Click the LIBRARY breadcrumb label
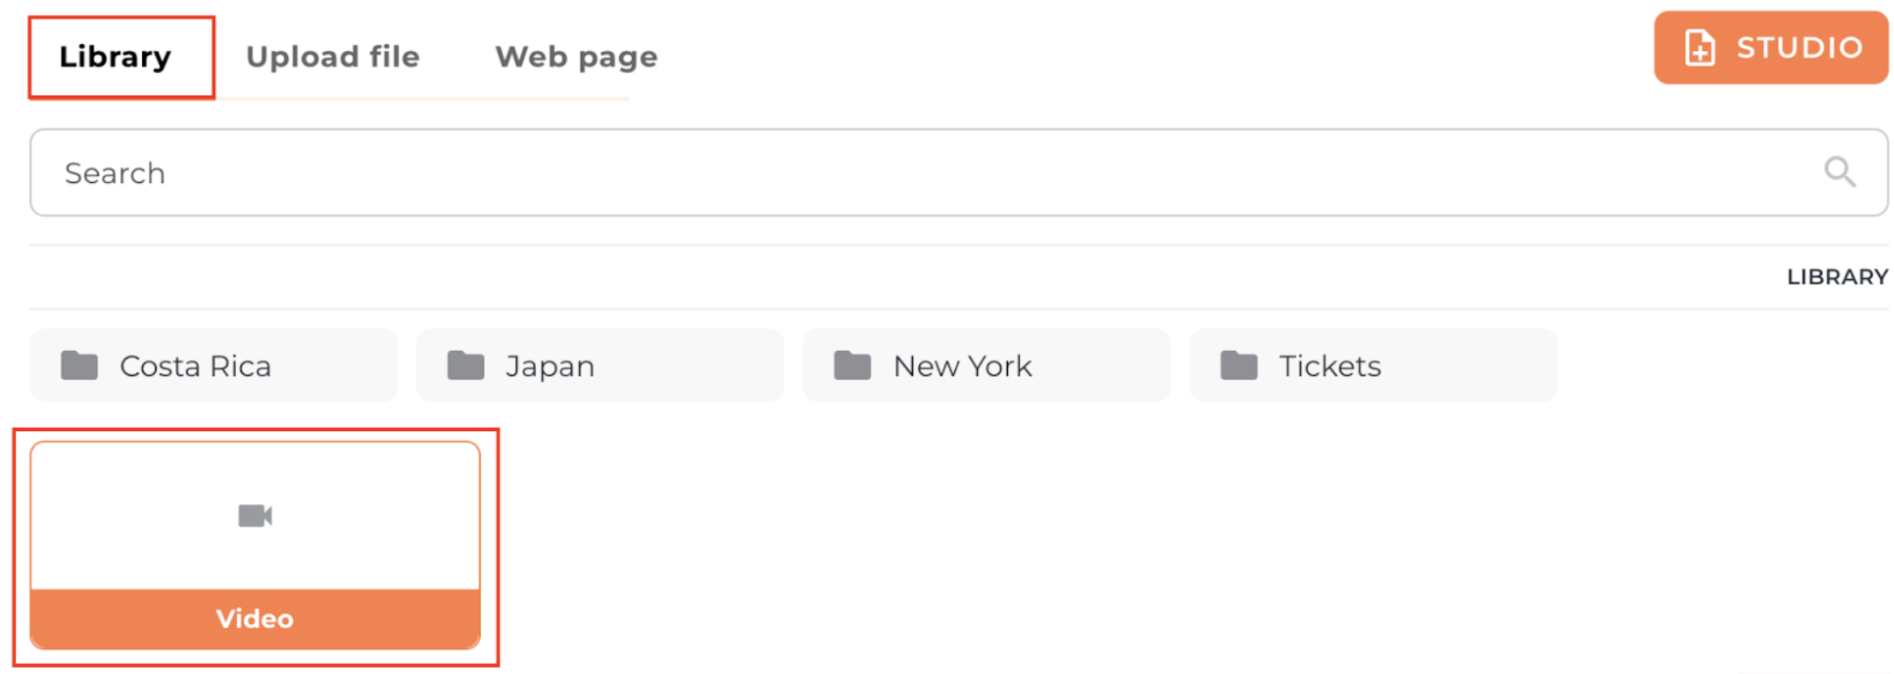1894x674 pixels. click(1837, 277)
